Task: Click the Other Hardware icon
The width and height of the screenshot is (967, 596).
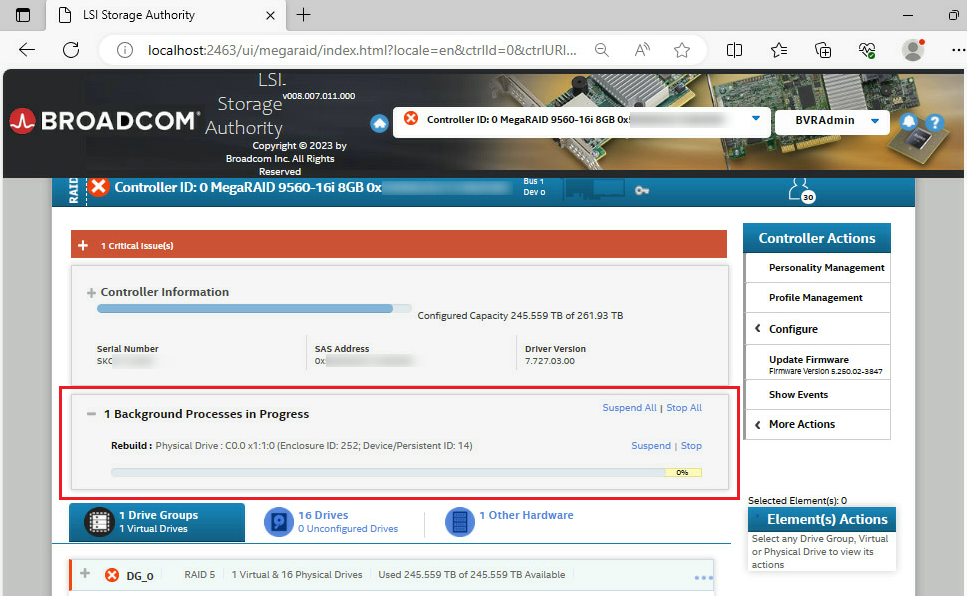Action: [459, 522]
